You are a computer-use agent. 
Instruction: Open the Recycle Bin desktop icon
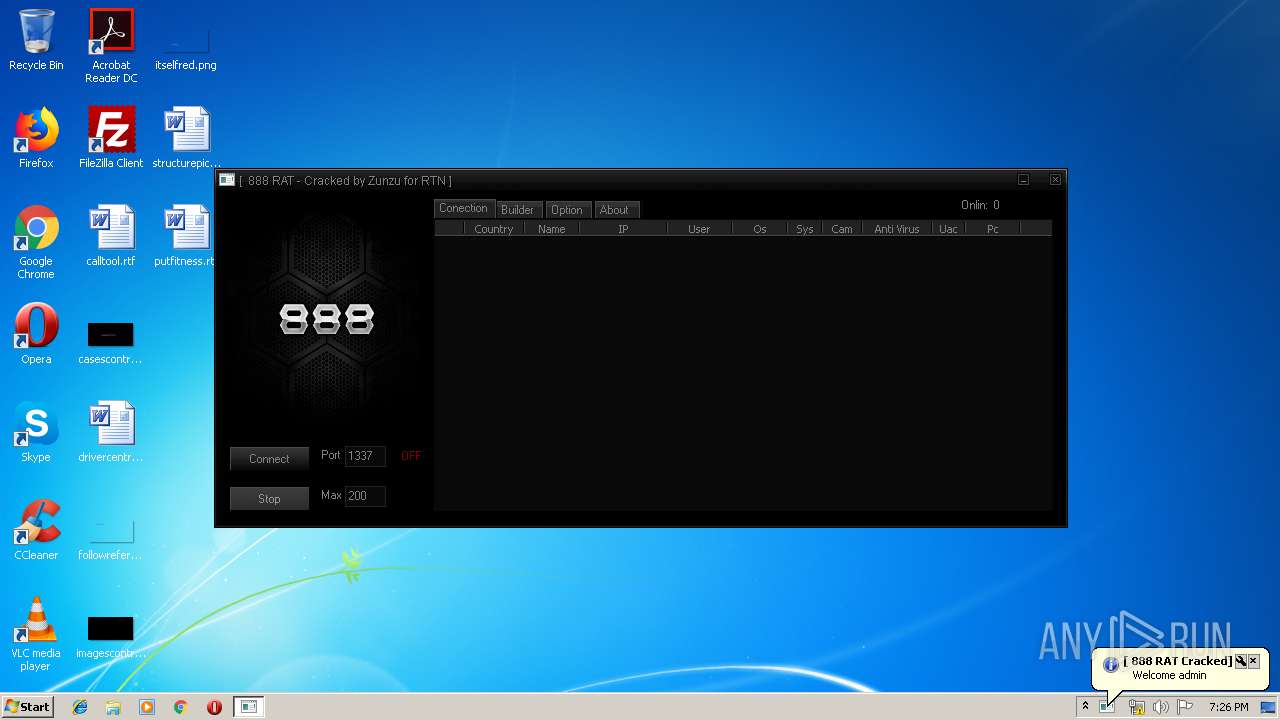[x=36, y=40]
